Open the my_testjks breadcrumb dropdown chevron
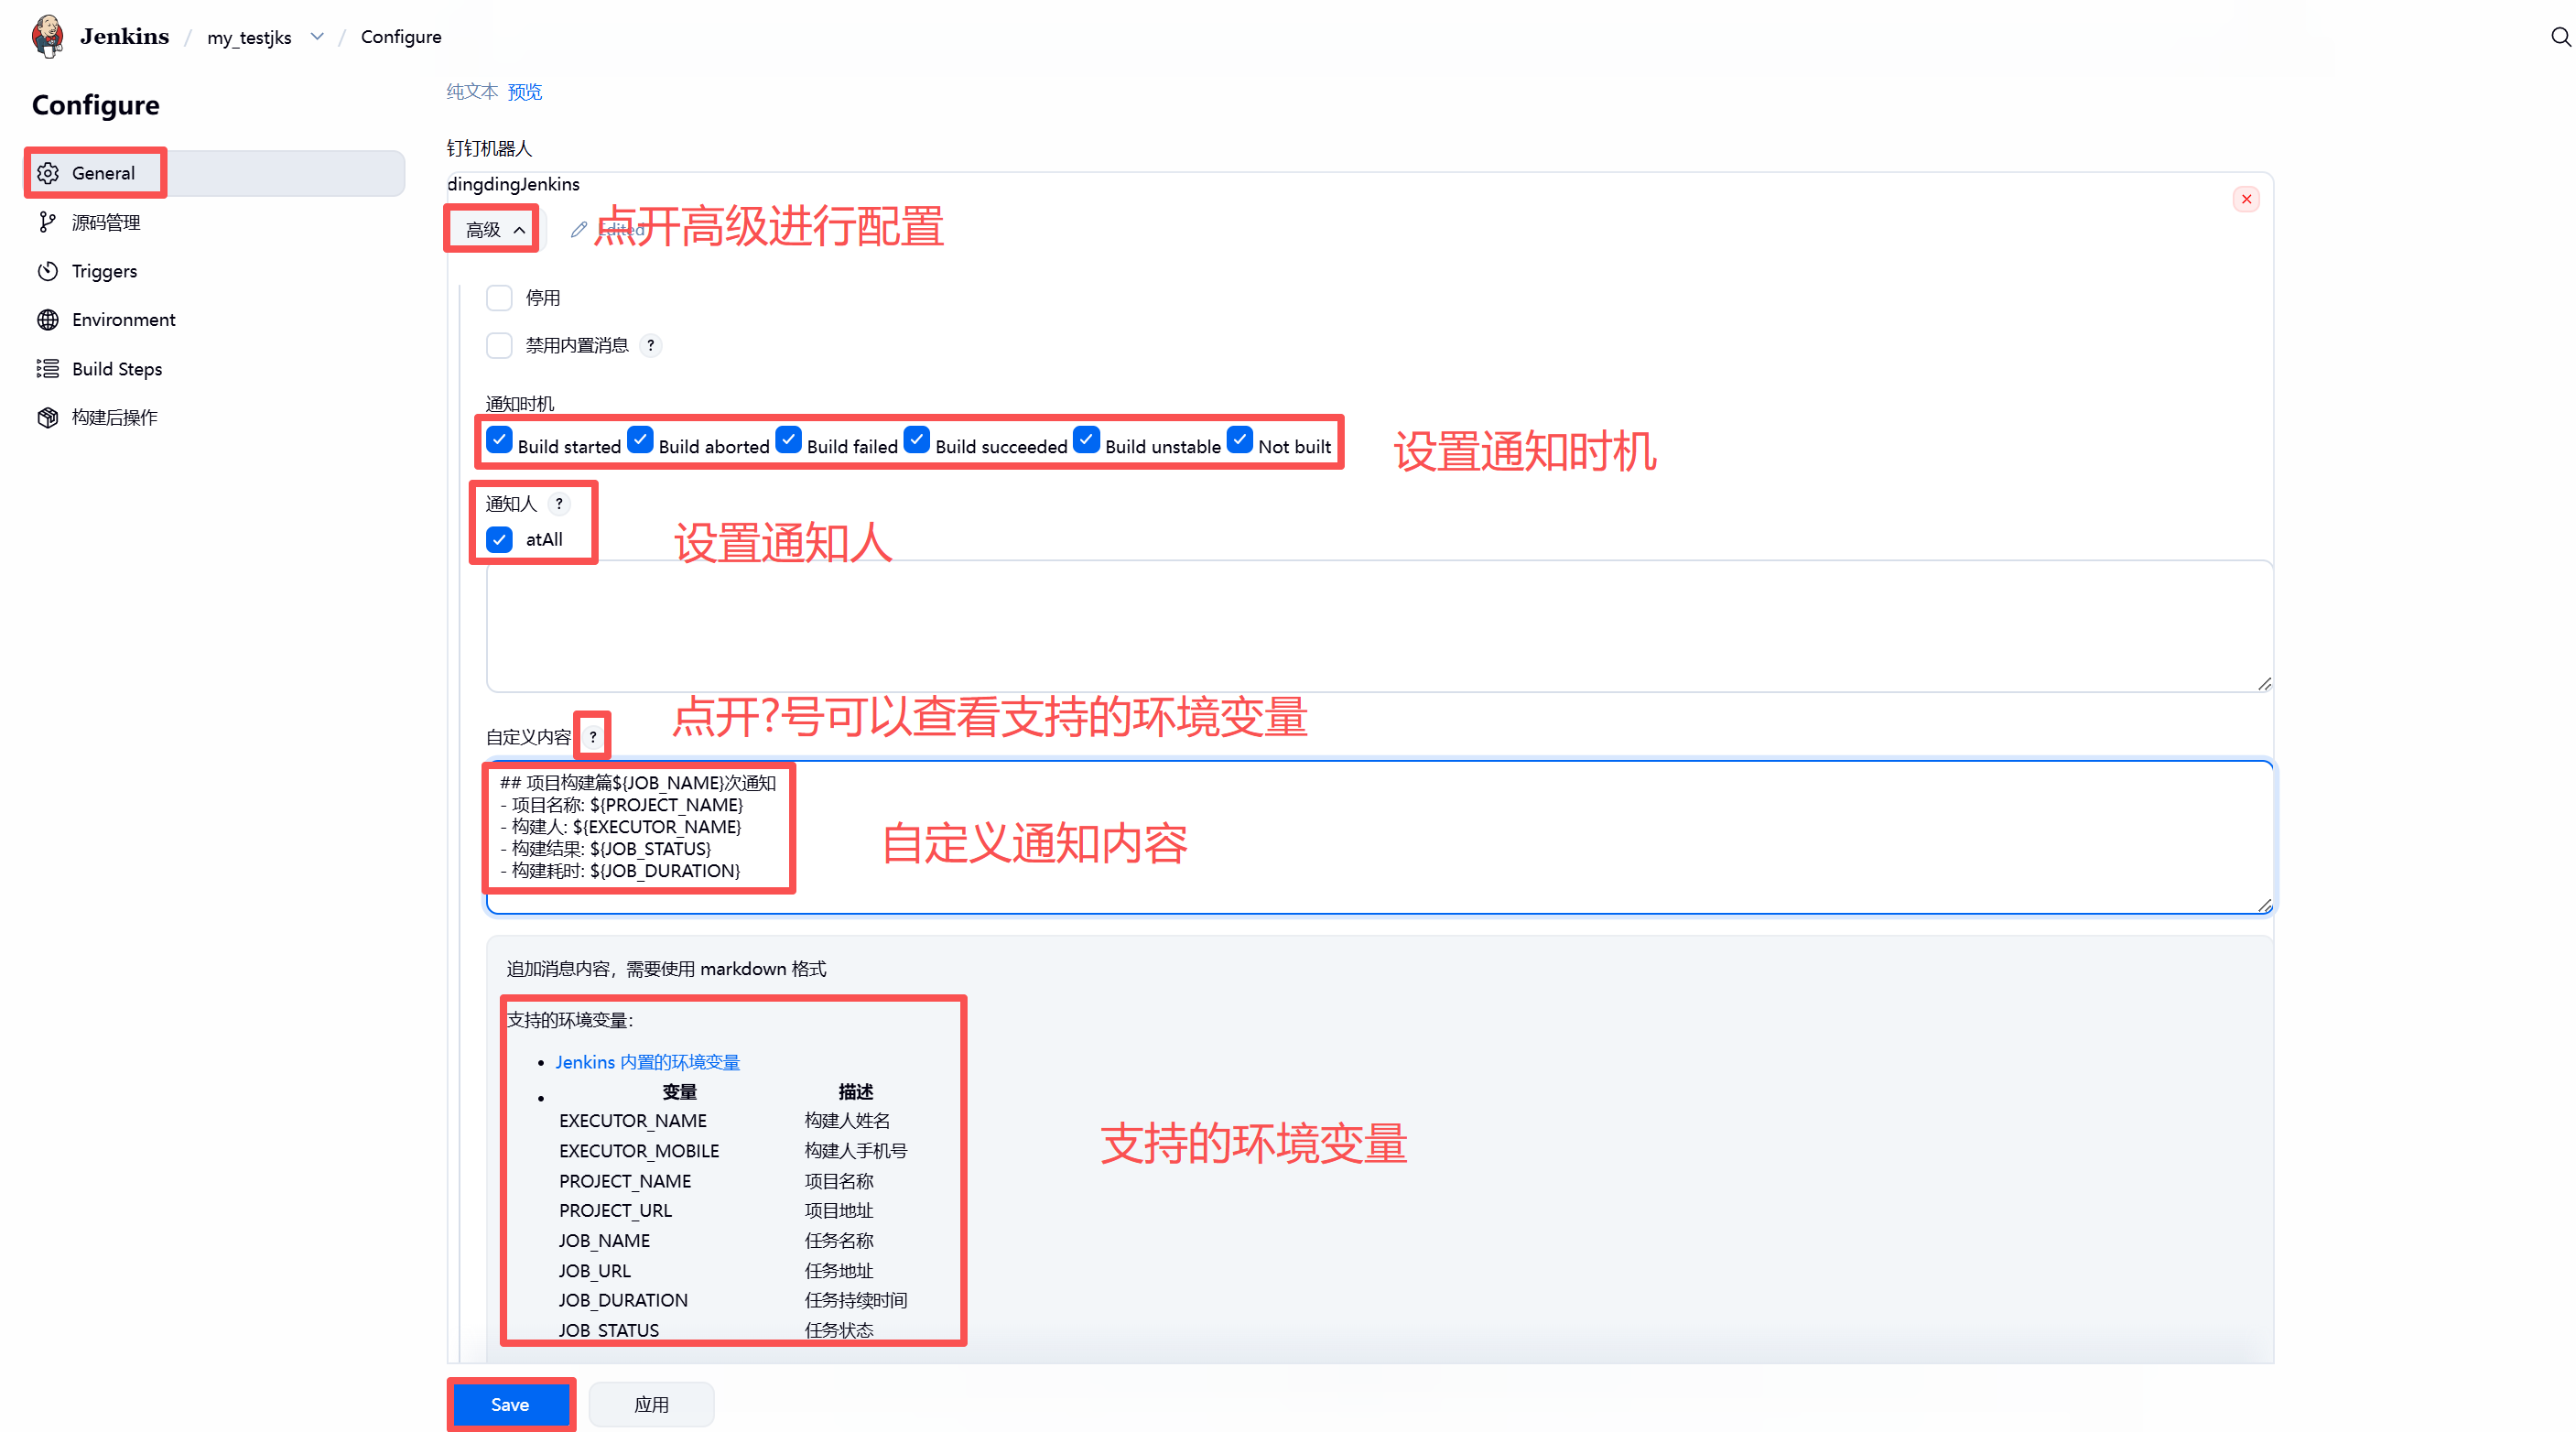 [317, 37]
